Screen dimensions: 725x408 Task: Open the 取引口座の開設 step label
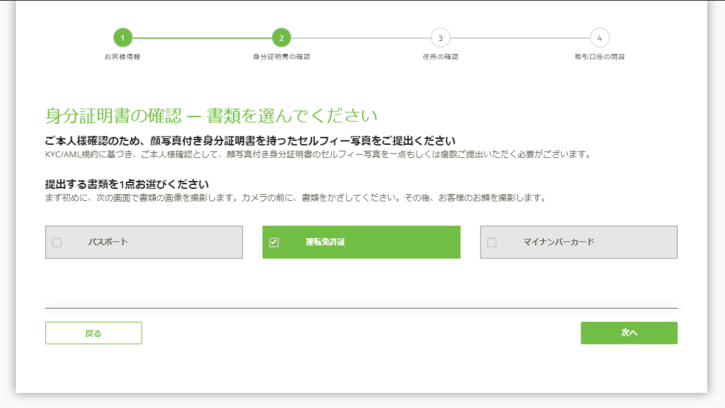click(599, 57)
